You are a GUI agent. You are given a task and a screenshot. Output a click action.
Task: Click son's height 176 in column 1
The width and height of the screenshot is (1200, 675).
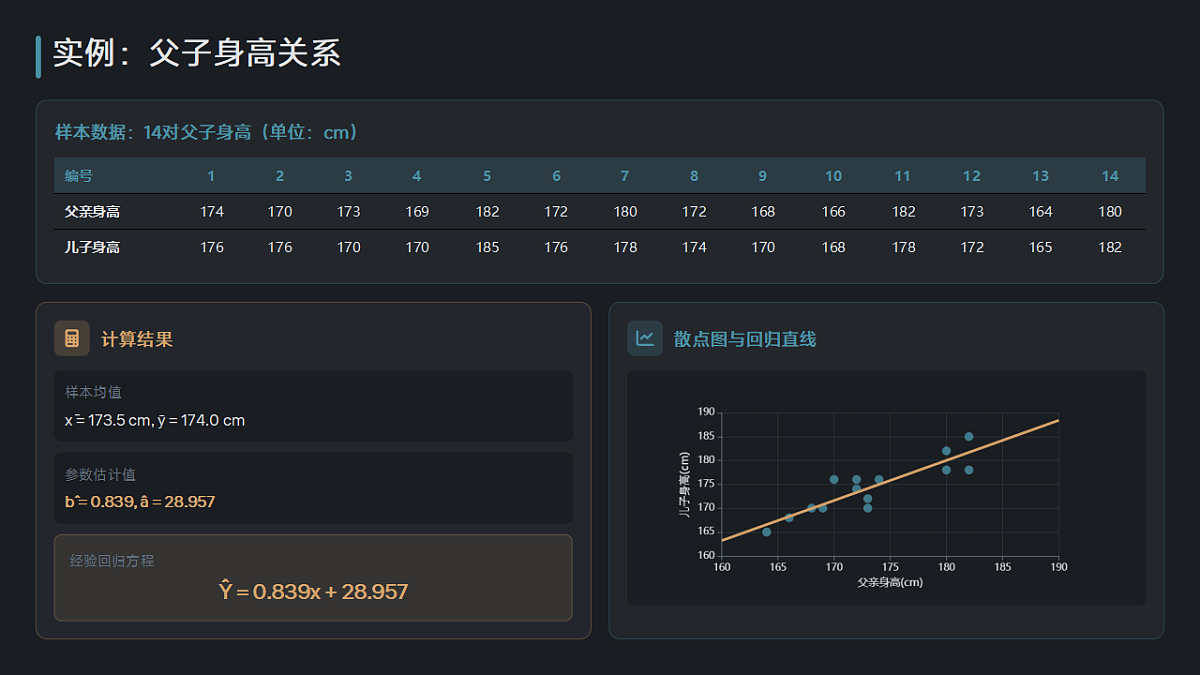click(x=212, y=247)
